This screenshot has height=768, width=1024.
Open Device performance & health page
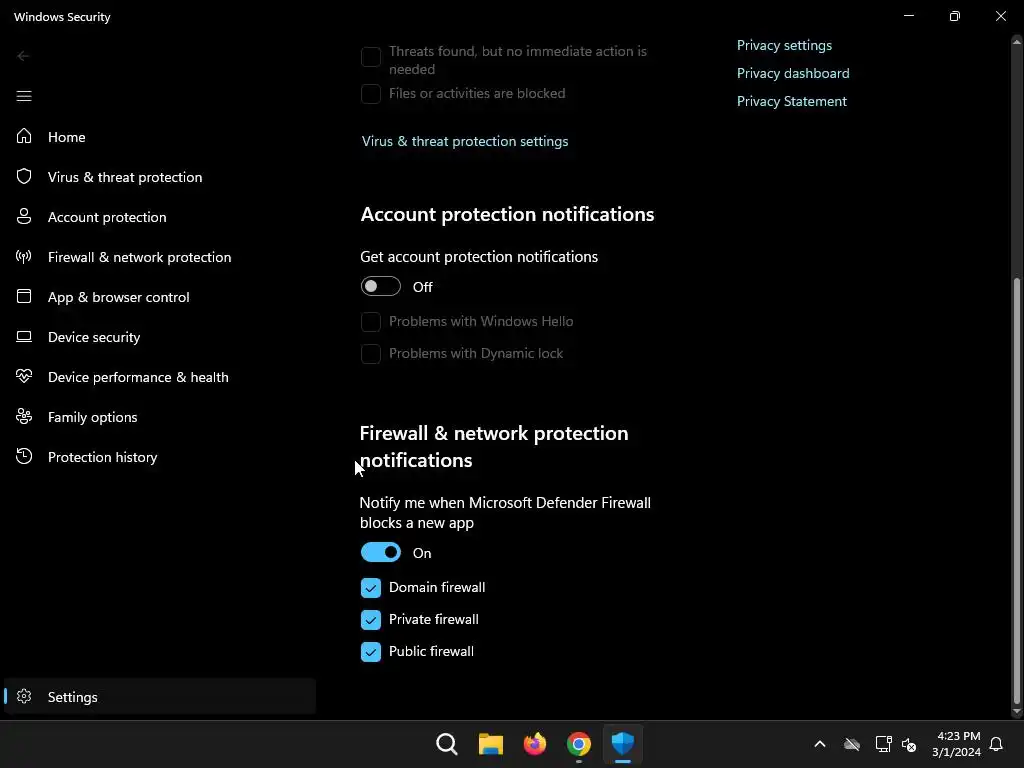(138, 377)
